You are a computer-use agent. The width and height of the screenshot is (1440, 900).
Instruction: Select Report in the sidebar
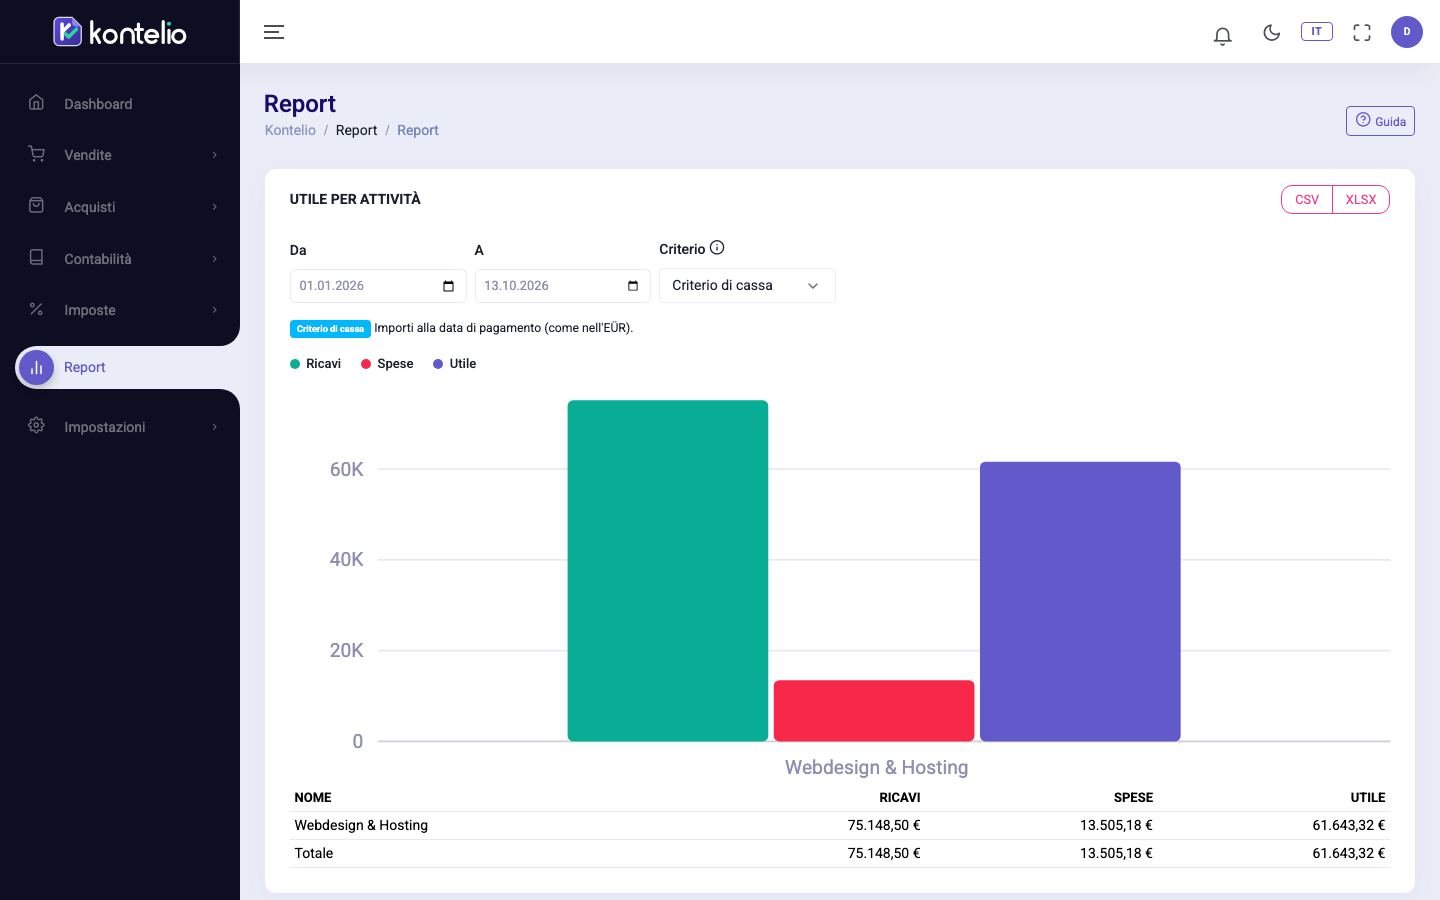point(85,367)
